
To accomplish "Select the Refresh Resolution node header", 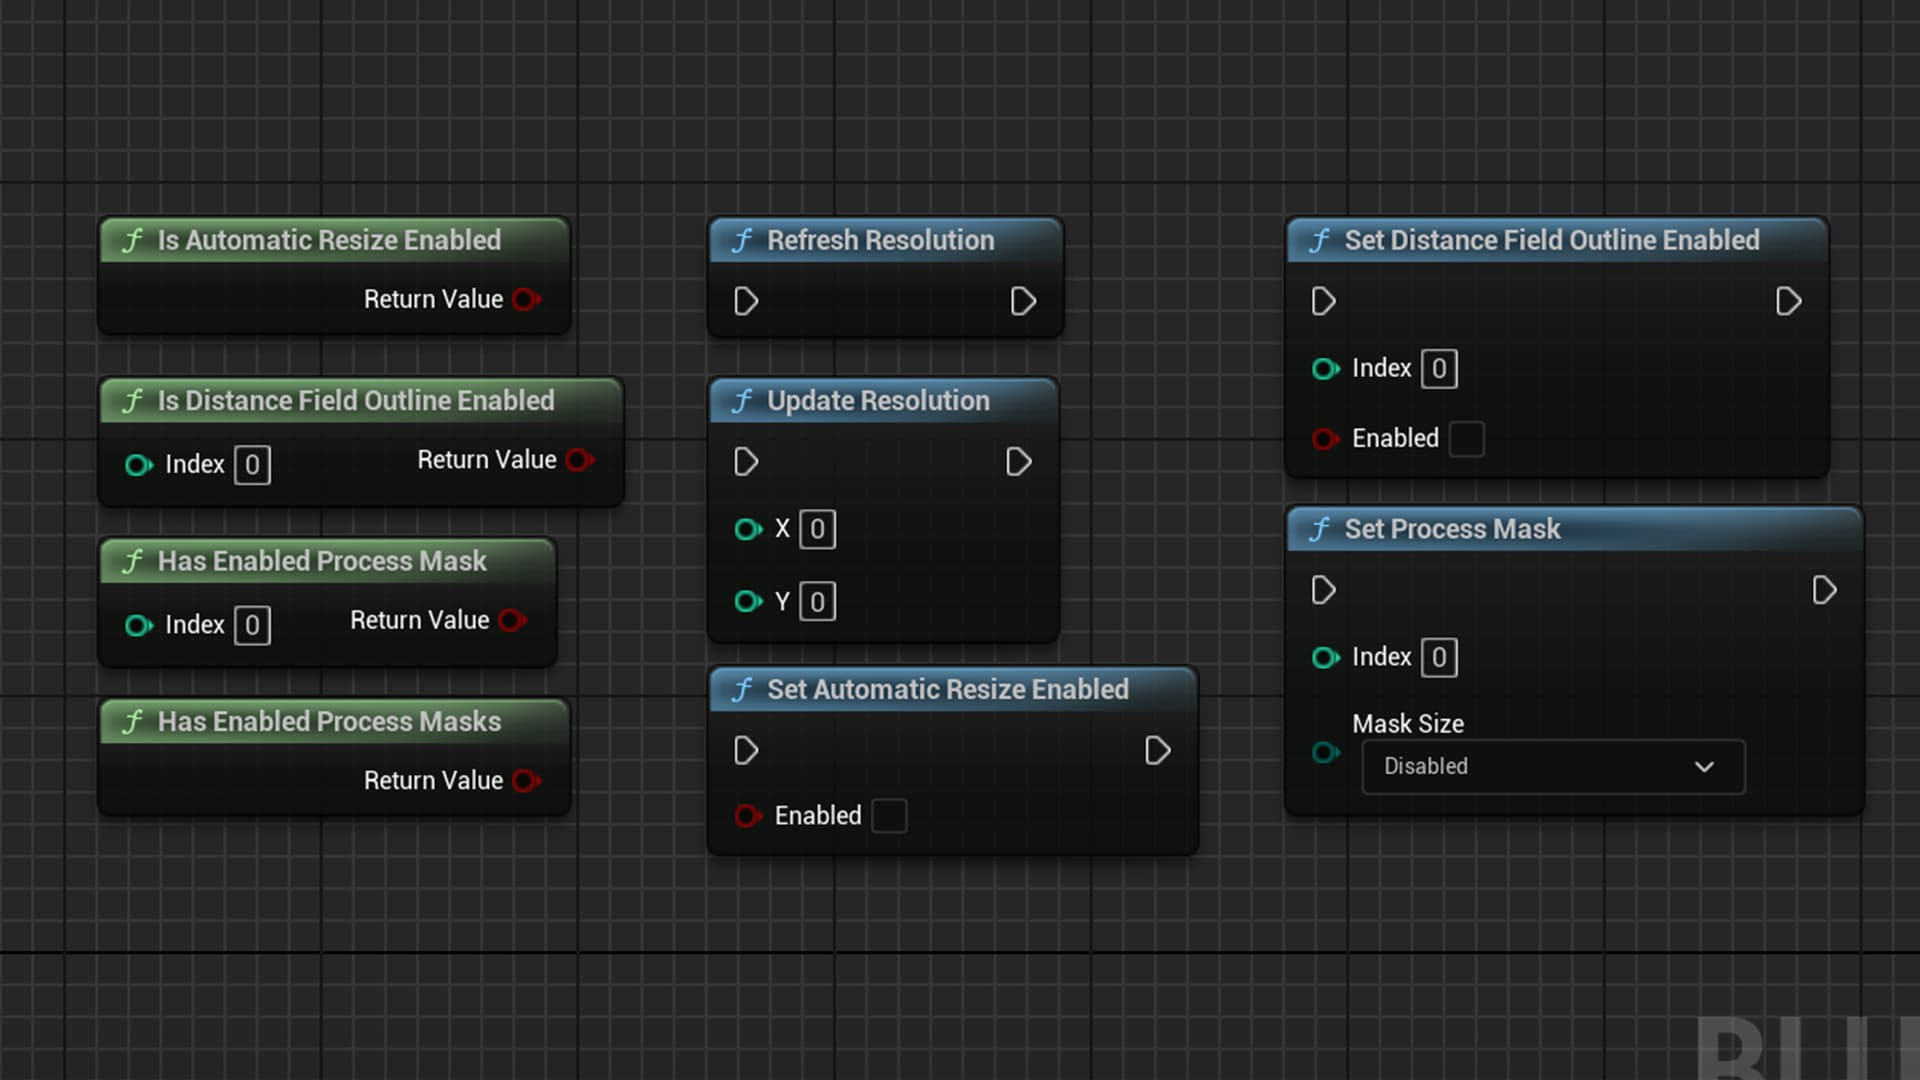I will [880, 240].
